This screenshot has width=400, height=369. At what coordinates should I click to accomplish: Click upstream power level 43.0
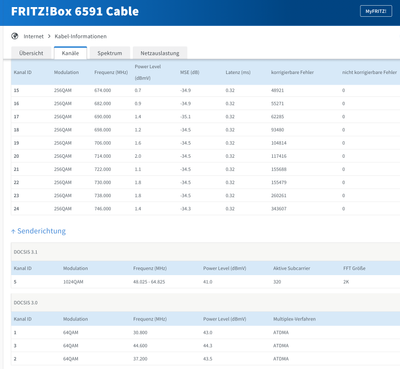click(x=208, y=333)
